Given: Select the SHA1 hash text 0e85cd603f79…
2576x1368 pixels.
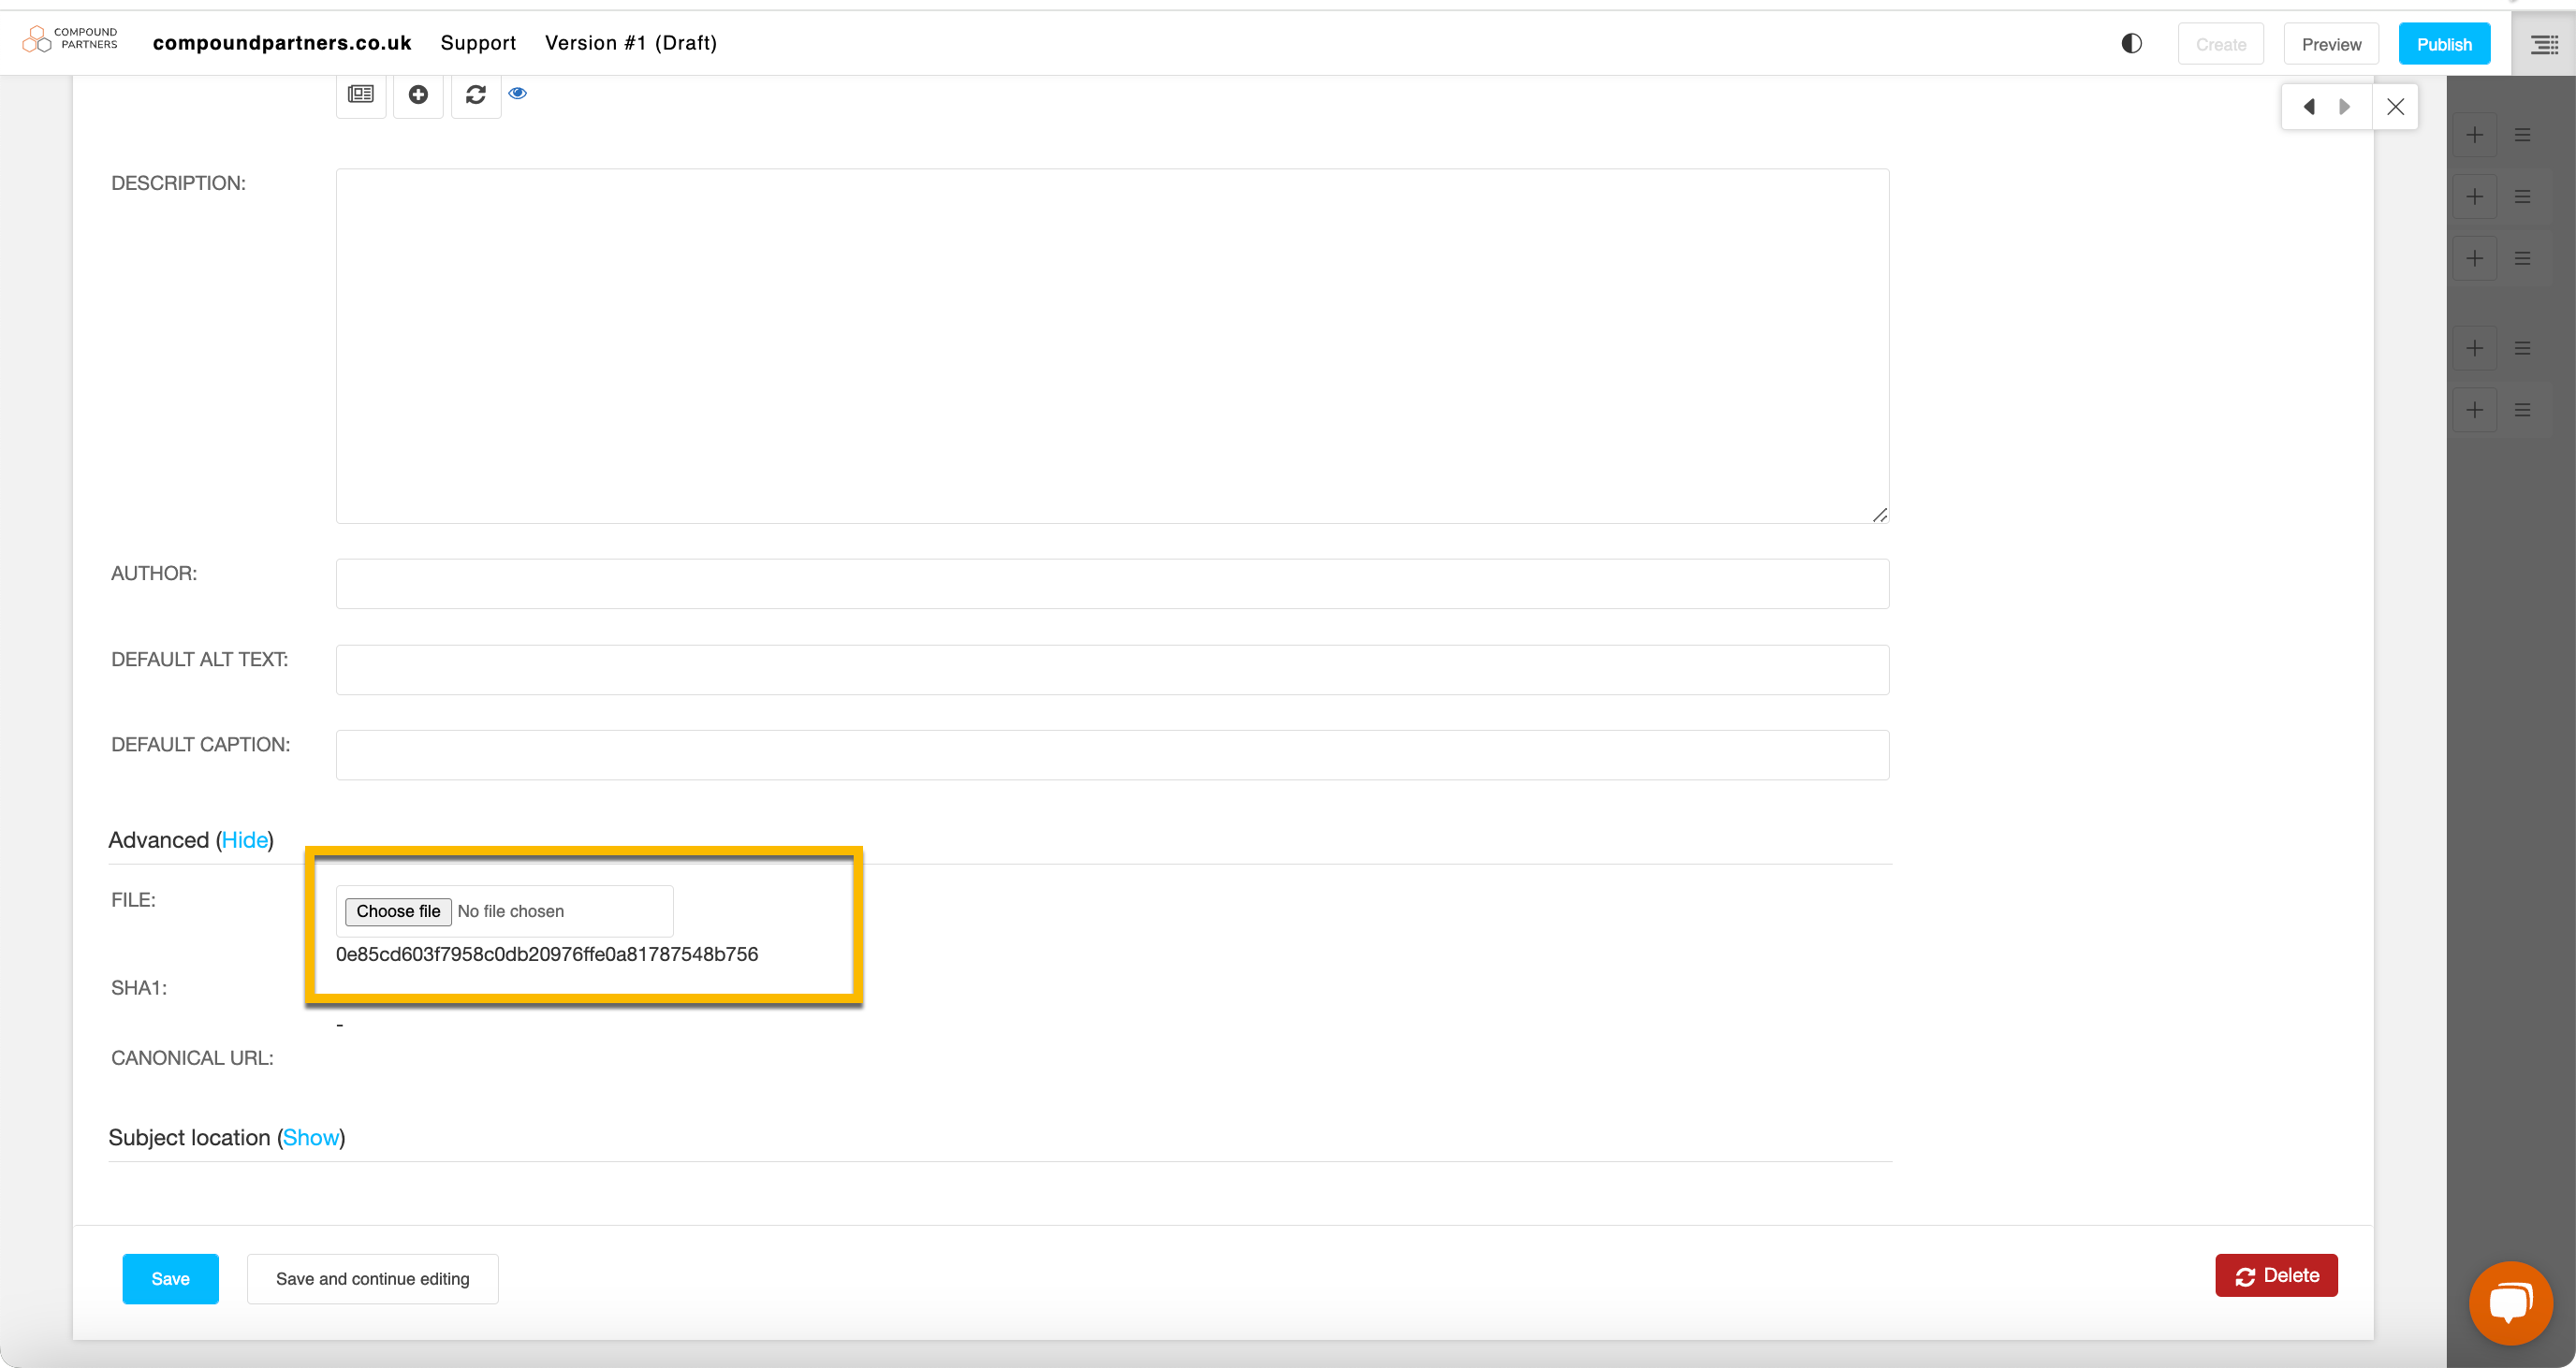Looking at the screenshot, I should [x=547, y=954].
